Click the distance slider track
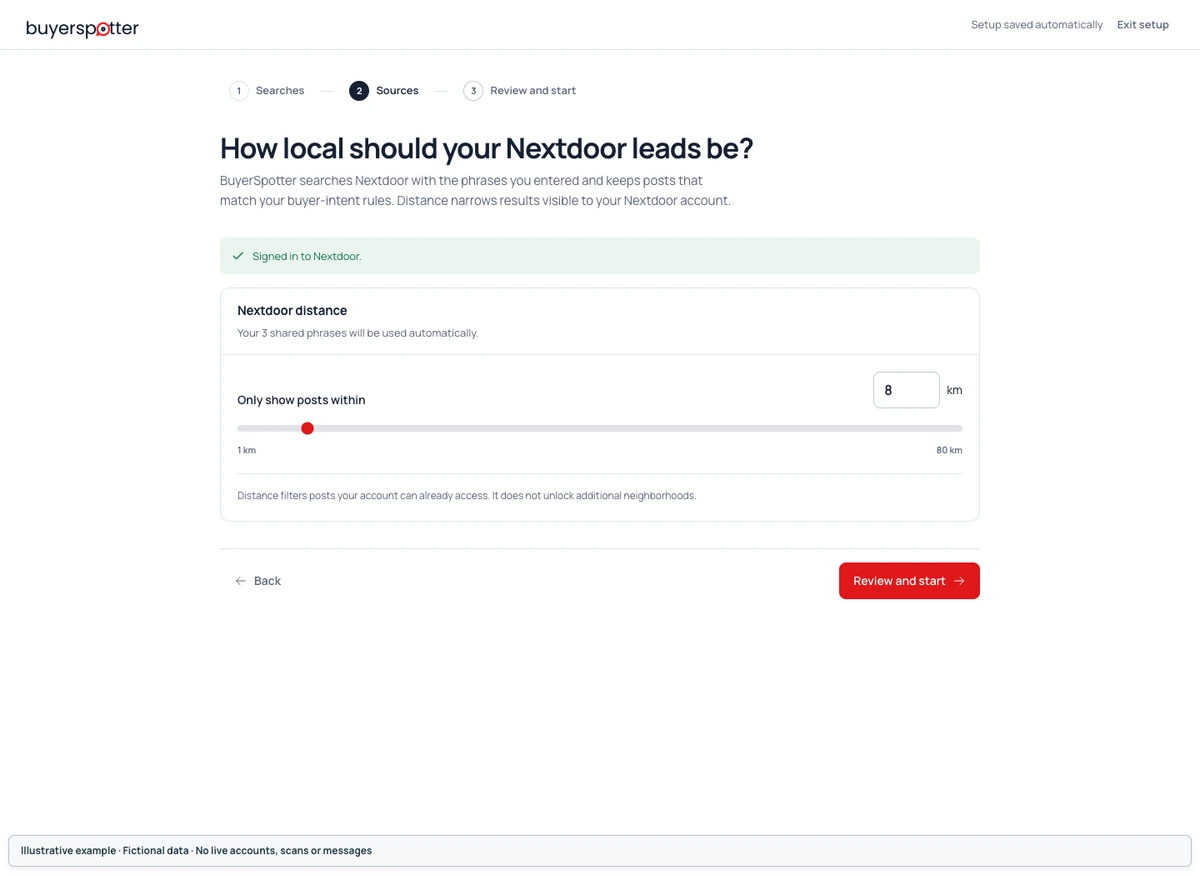 click(600, 428)
